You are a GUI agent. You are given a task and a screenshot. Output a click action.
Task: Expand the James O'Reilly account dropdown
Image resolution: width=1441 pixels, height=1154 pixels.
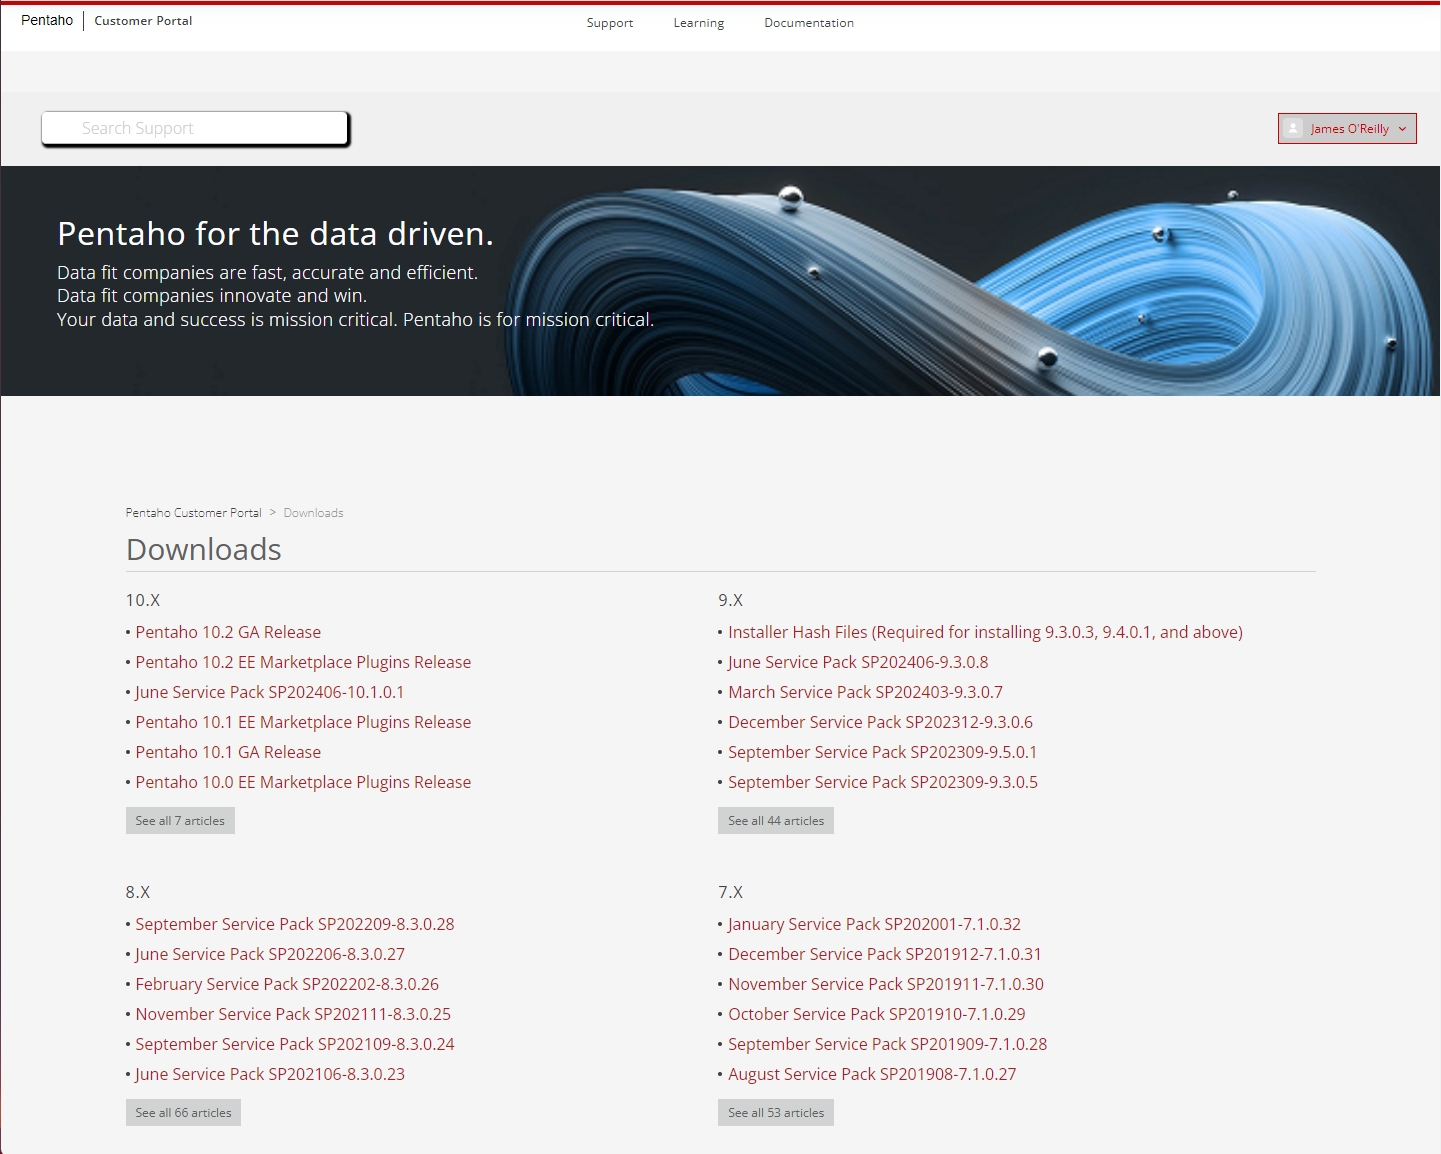point(1402,129)
